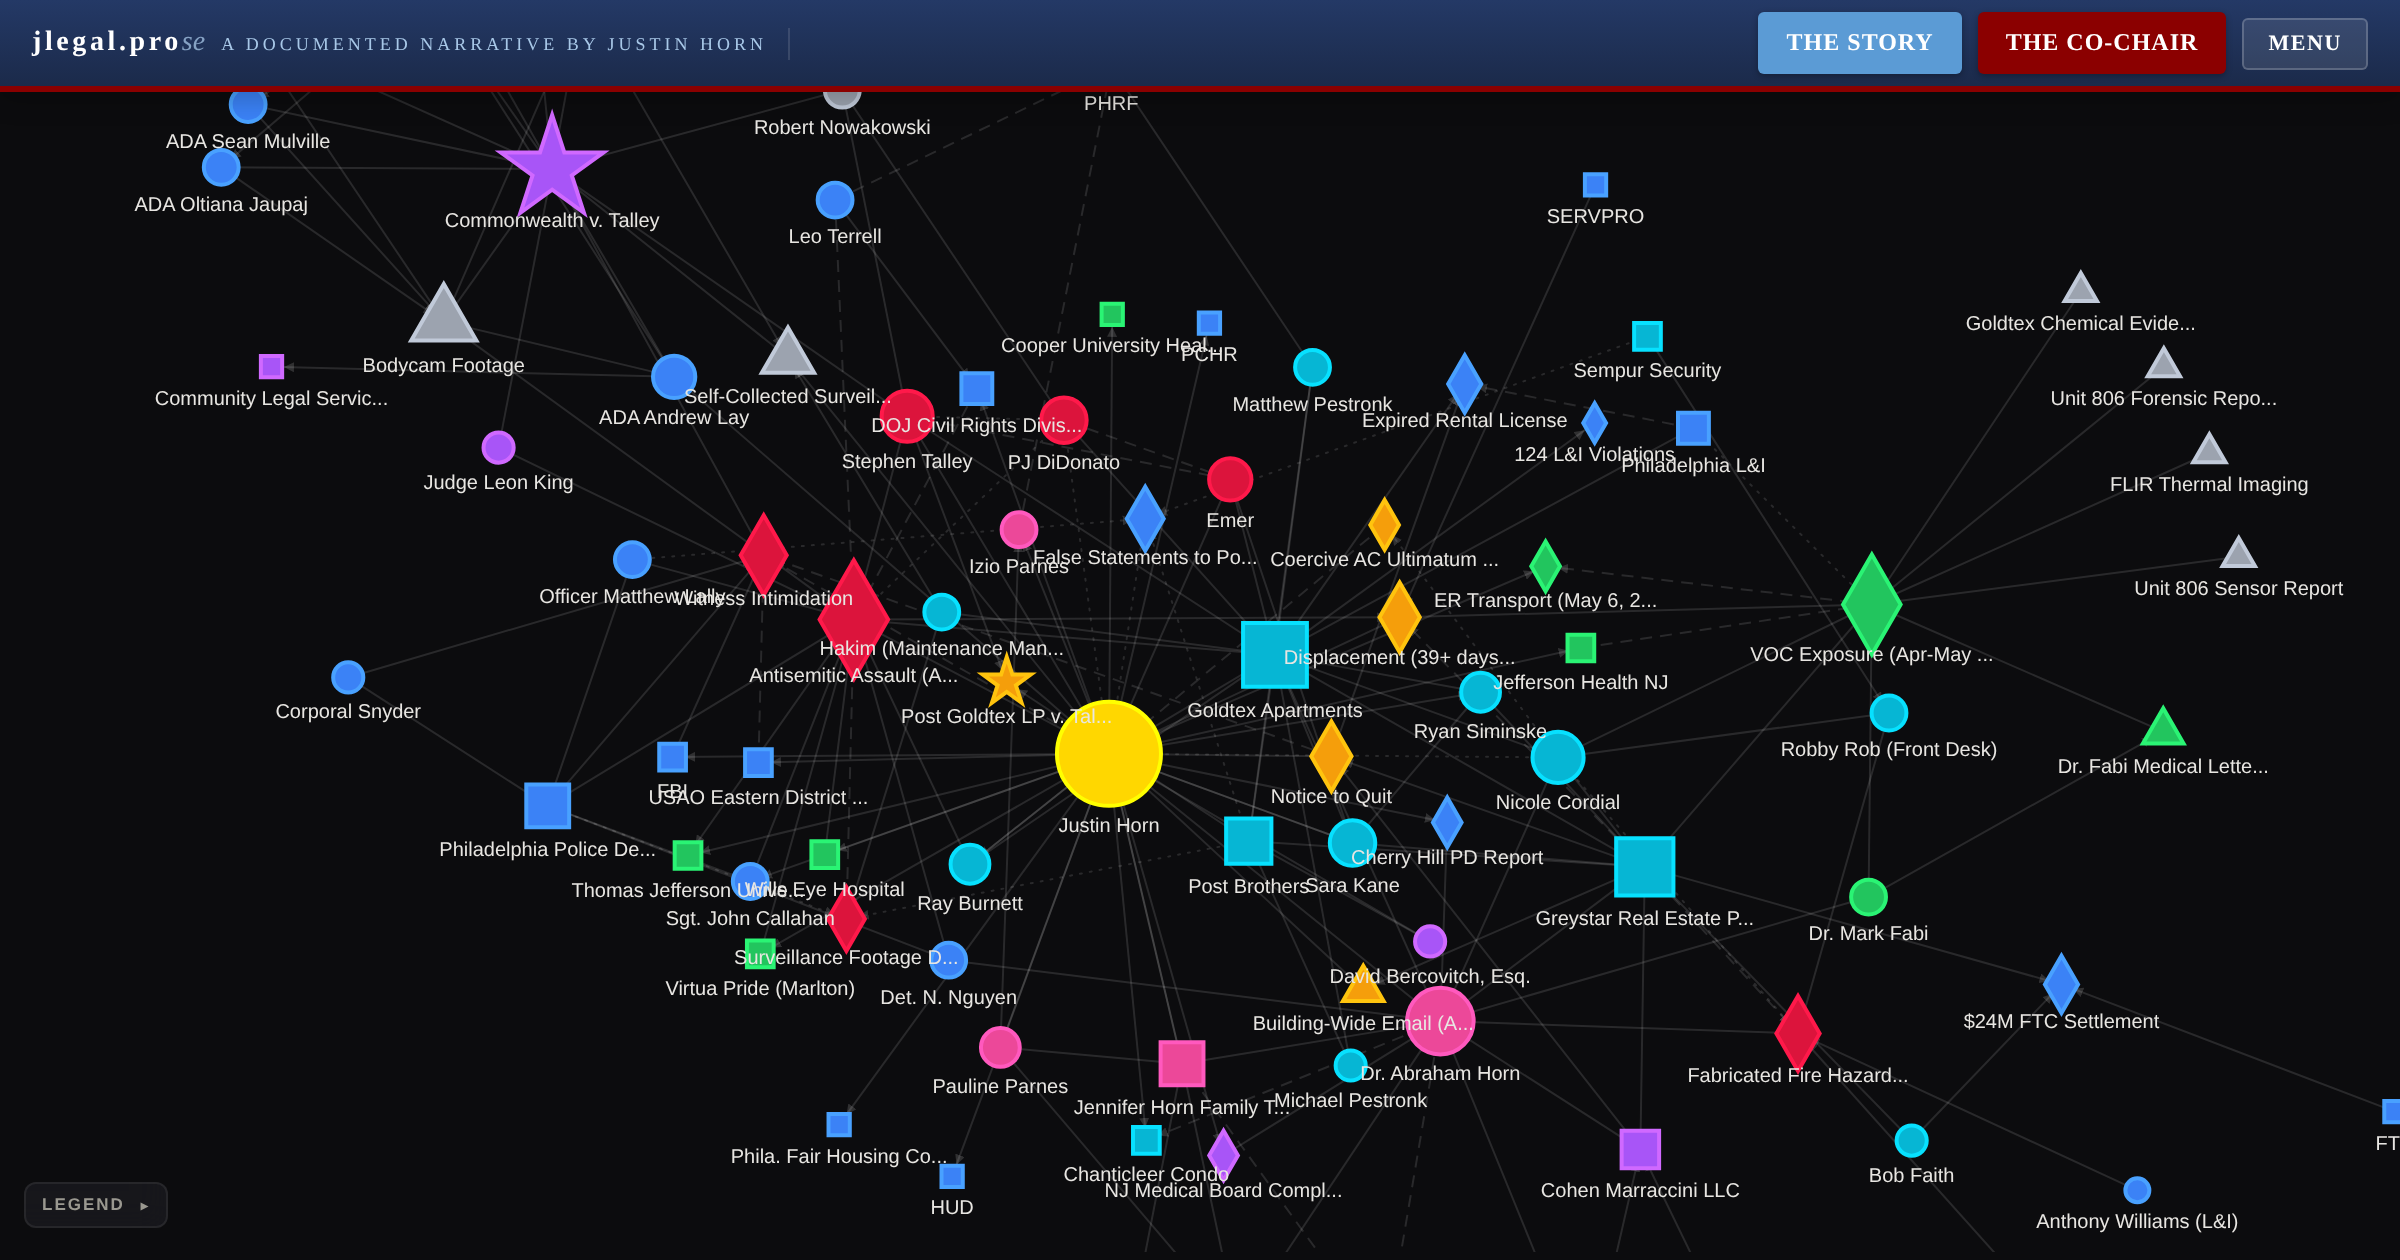
Task: Select the Notice to Quit orange diamond node
Action: [x=1331, y=756]
